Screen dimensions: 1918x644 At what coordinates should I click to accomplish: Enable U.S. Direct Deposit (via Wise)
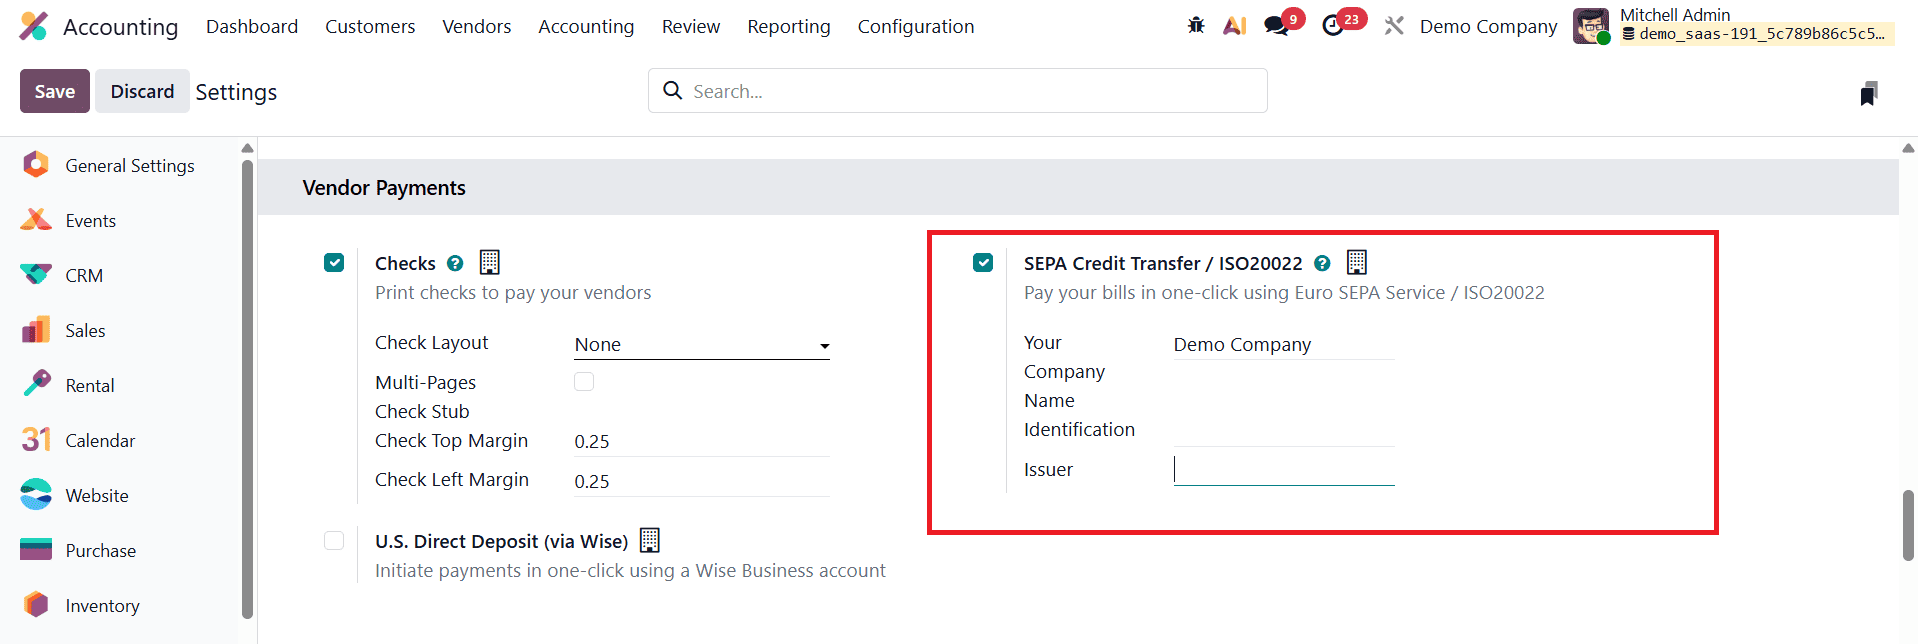[x=334, y=540]
